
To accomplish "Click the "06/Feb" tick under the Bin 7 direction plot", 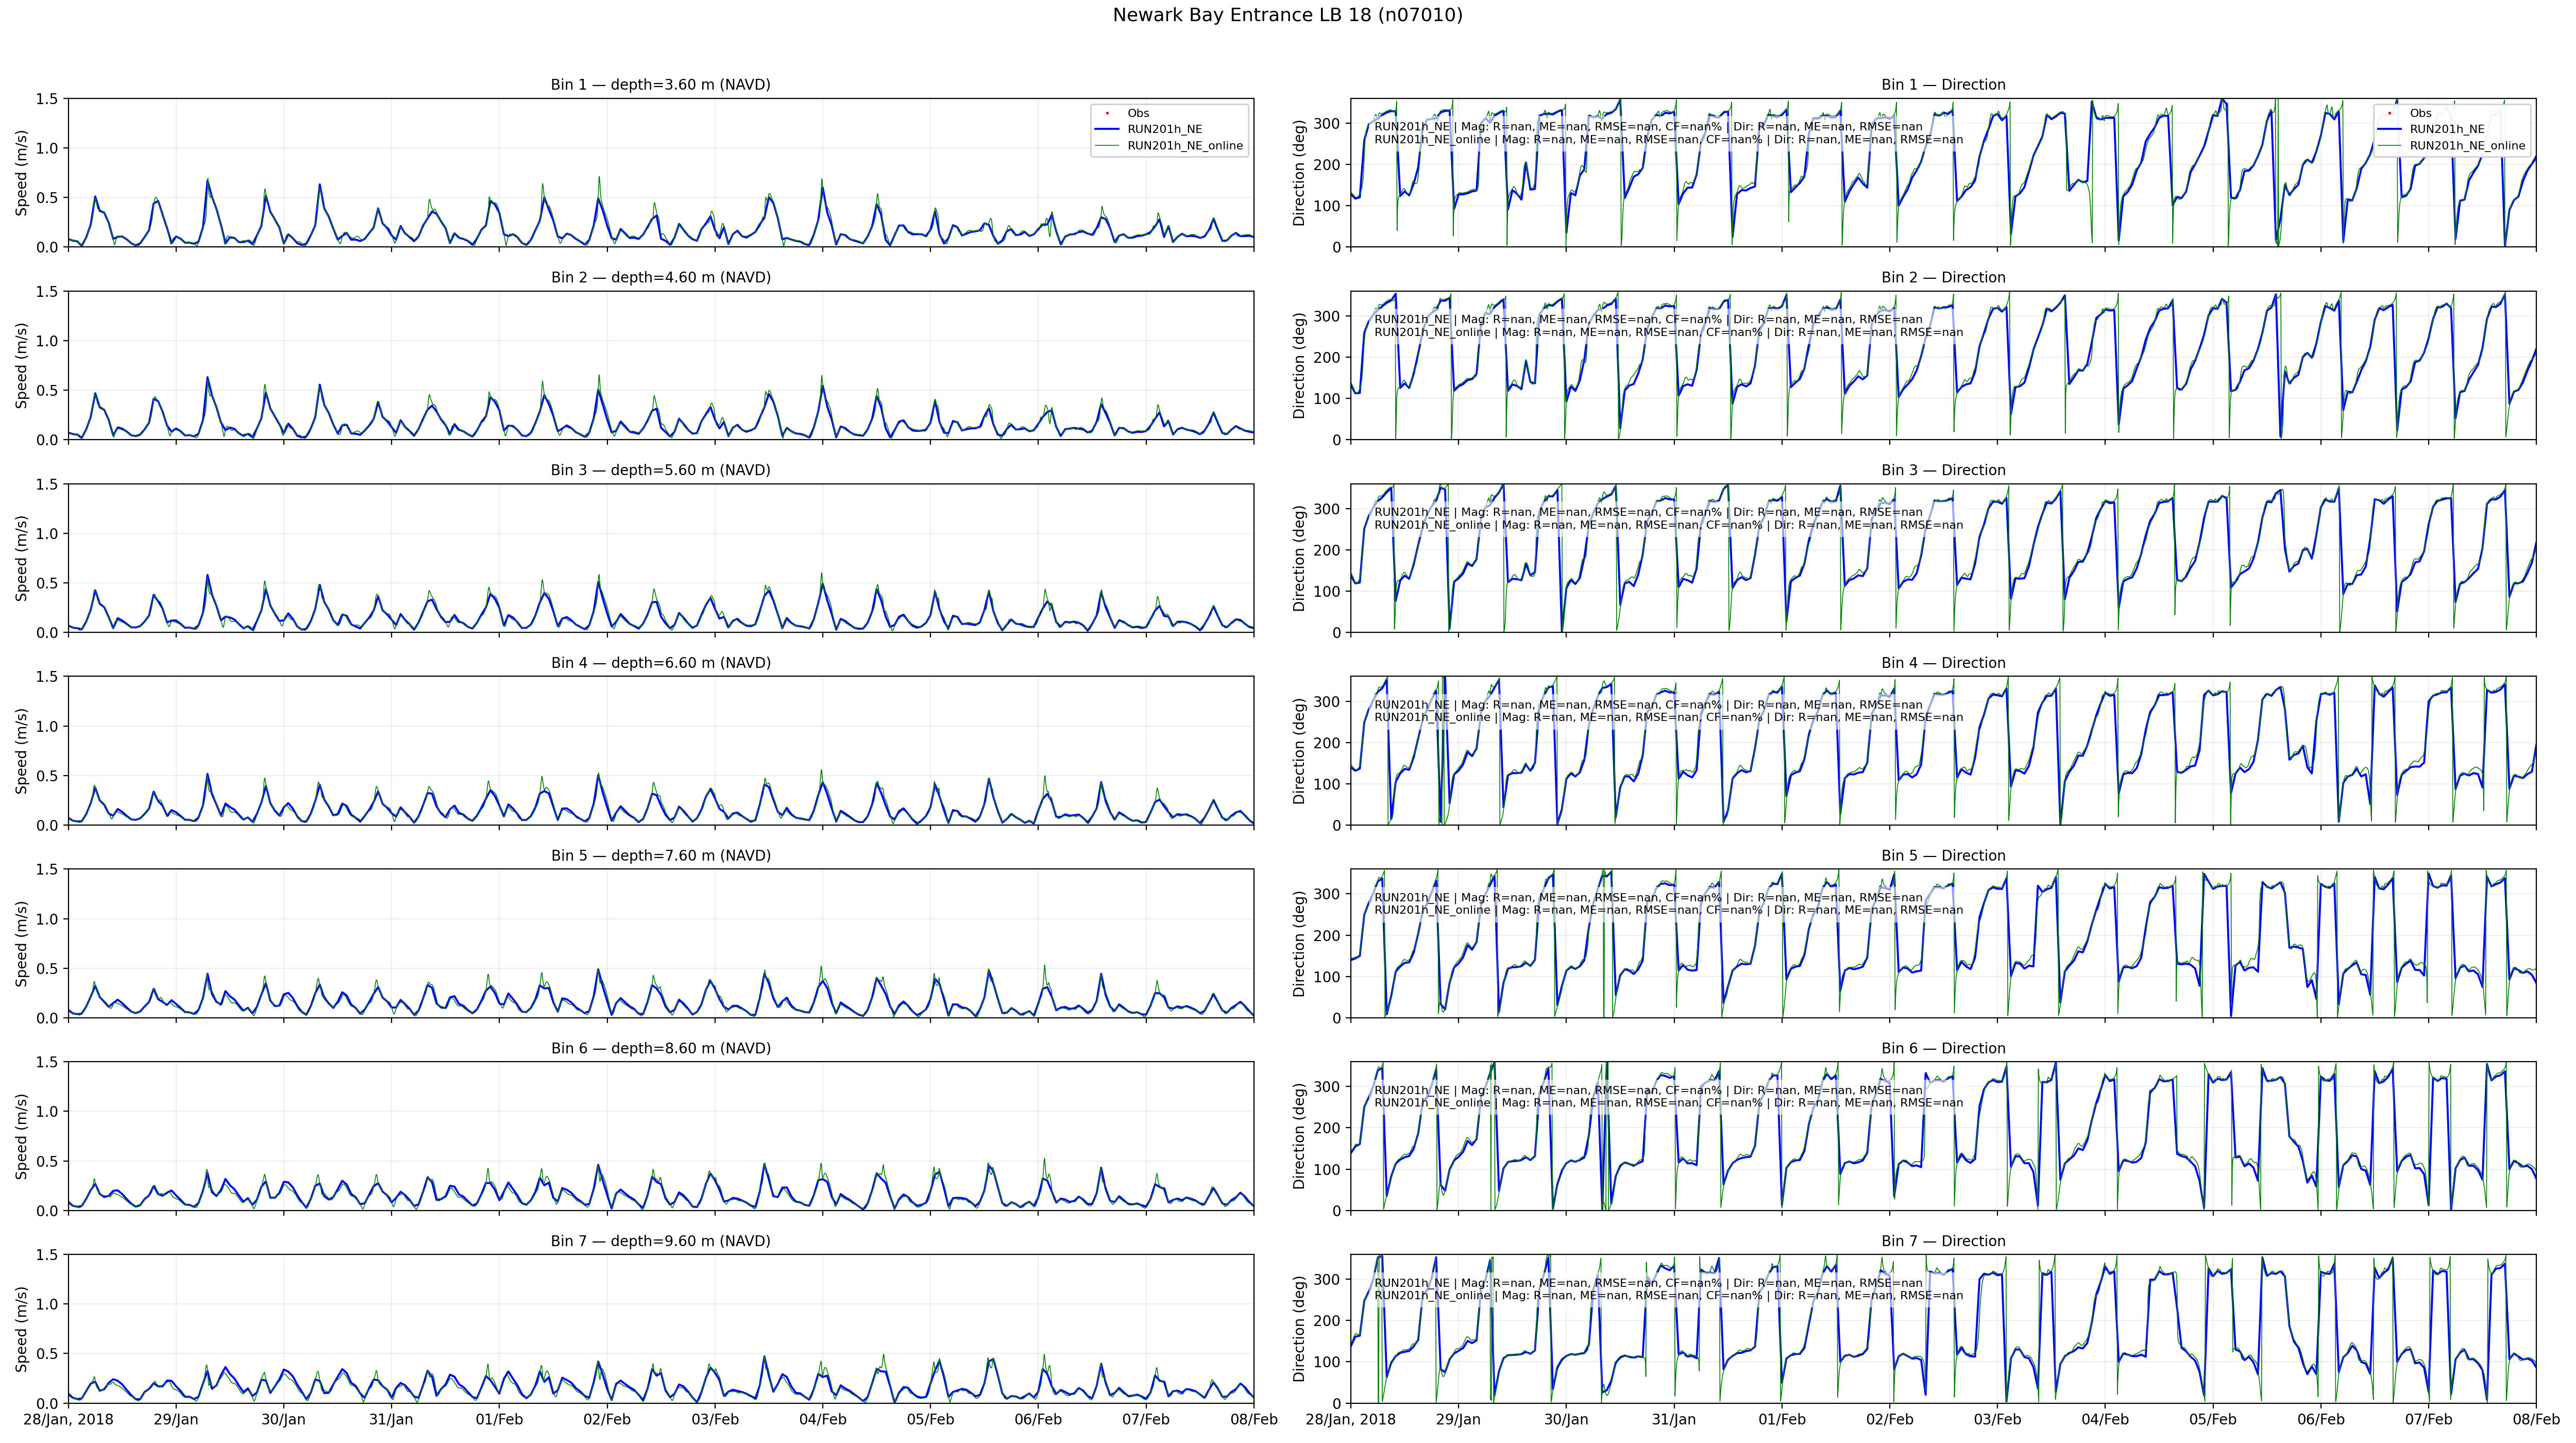I will coord(2320,1420).
